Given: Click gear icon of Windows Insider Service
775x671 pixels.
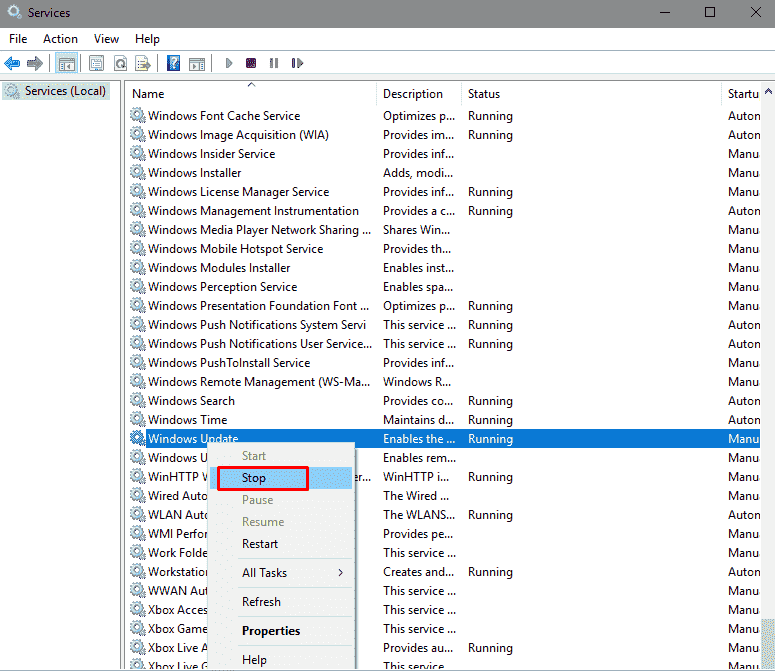Looking at the screenshot, I should [137, 154].
